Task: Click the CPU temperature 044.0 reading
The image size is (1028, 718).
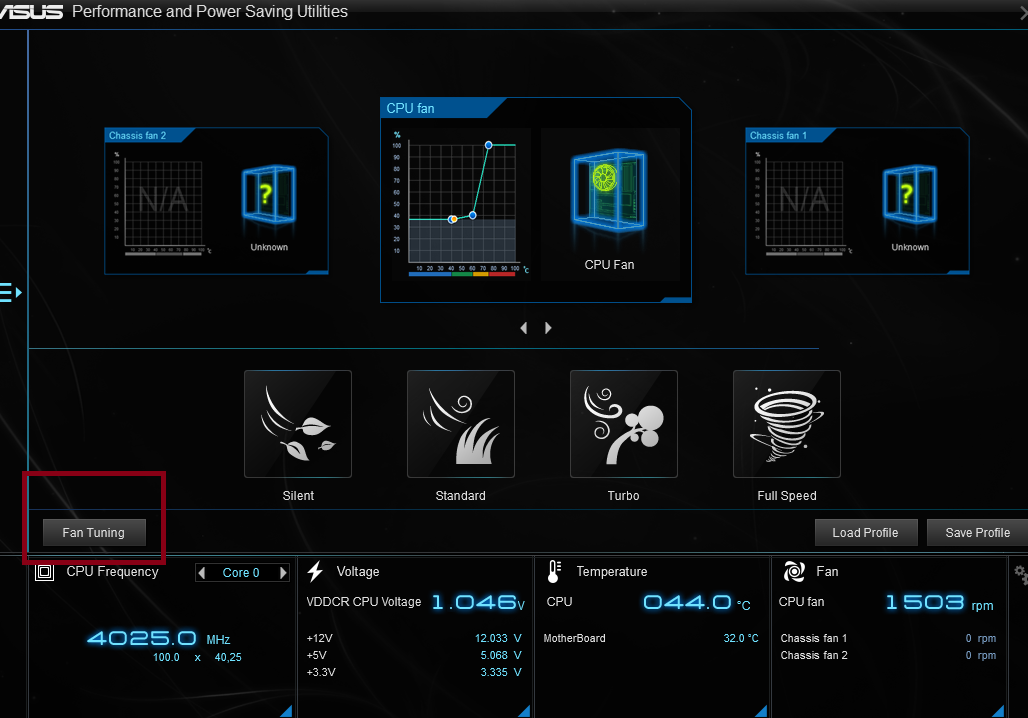Action: coord(697,603)
